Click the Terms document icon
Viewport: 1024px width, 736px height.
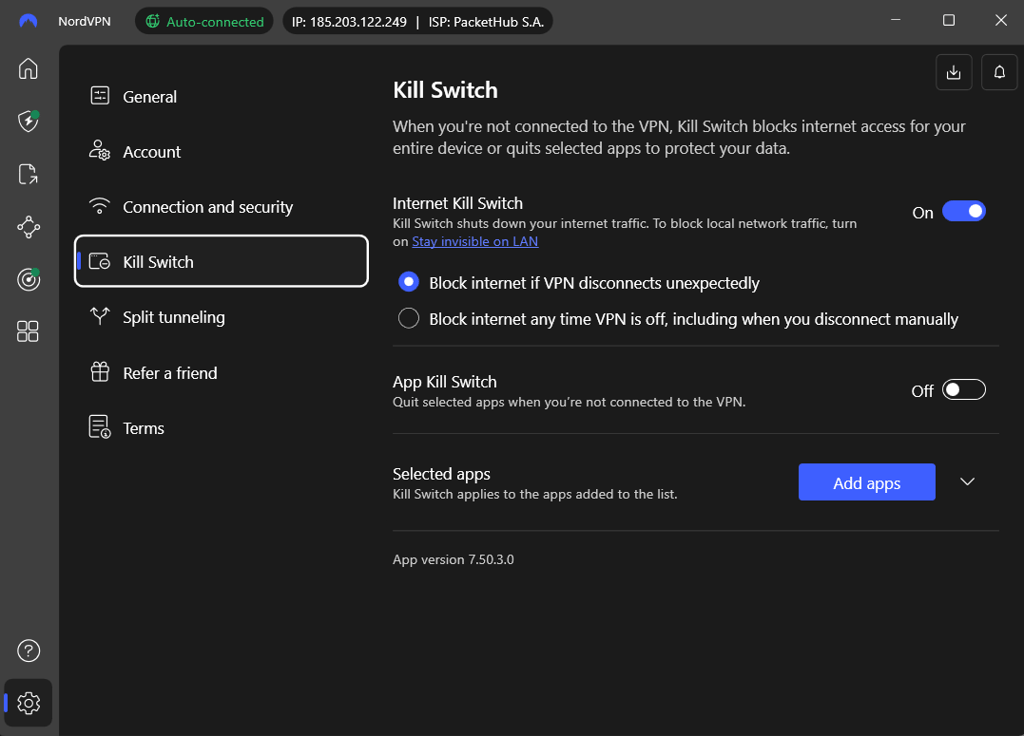100,427
